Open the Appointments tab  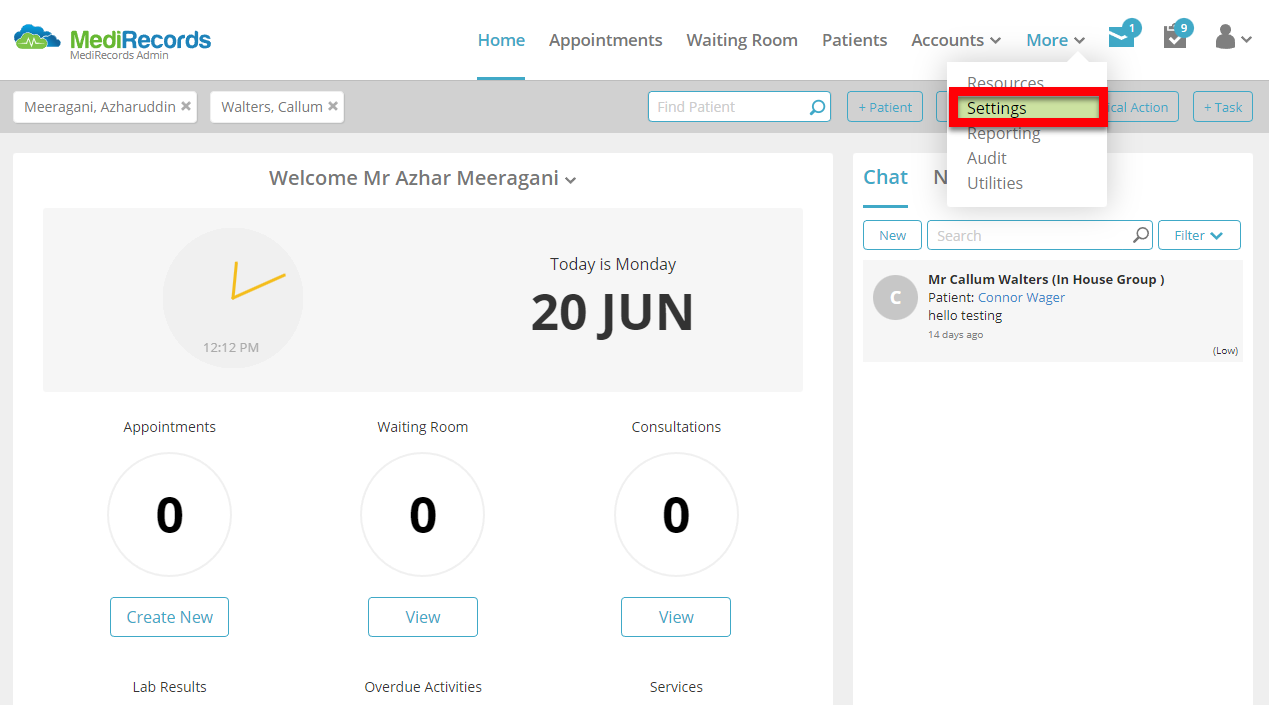click(605, 40)
